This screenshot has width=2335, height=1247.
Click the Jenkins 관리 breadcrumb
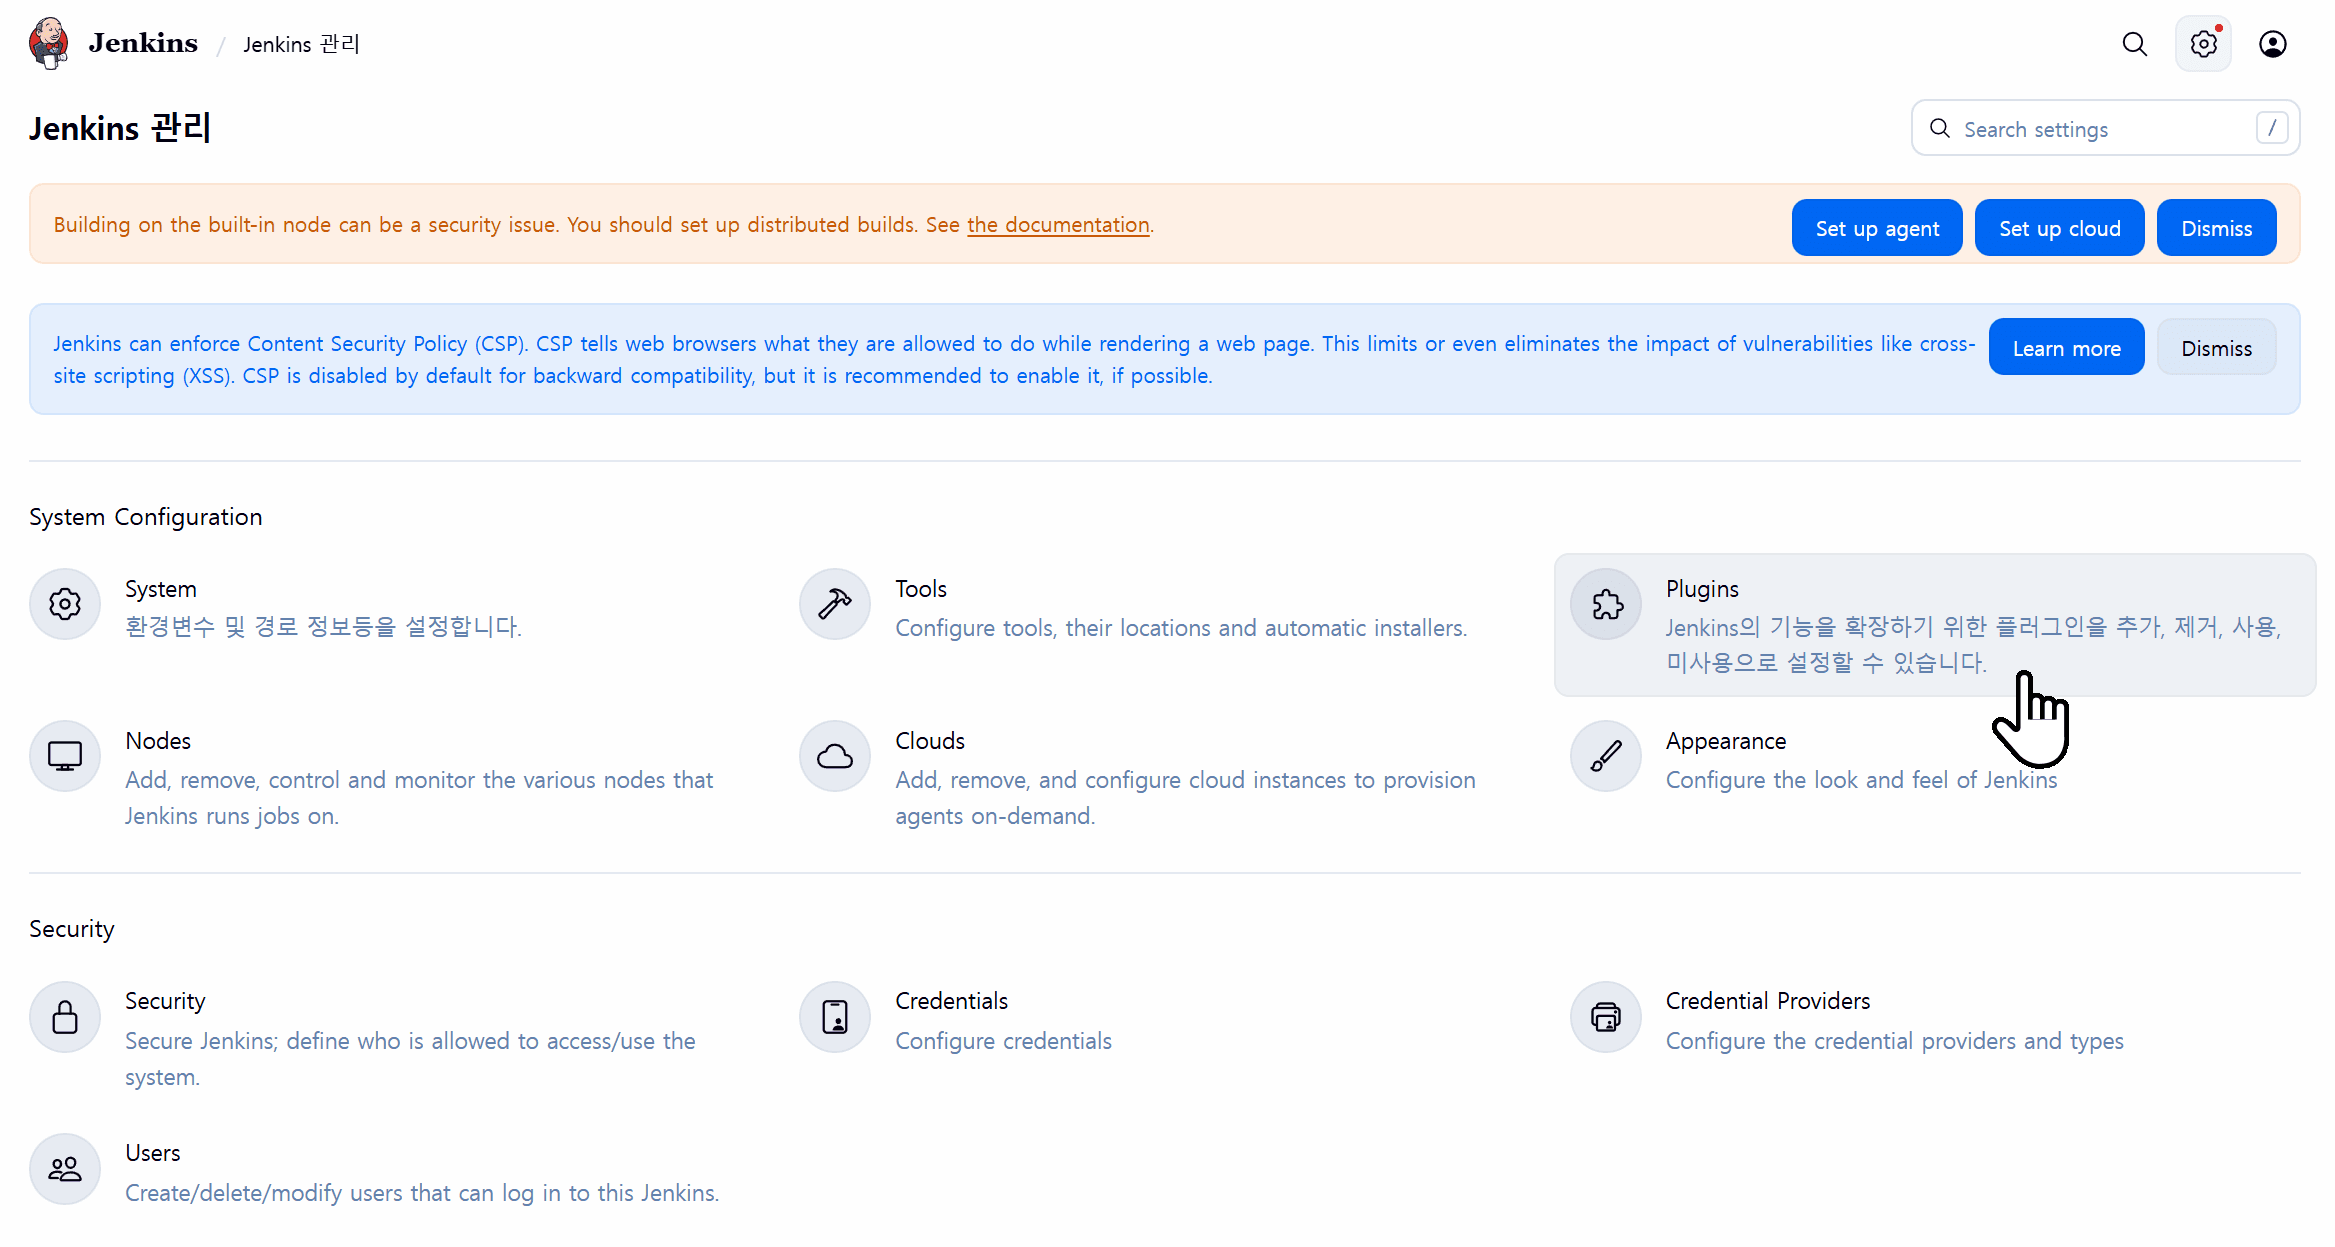pos(301,44)
